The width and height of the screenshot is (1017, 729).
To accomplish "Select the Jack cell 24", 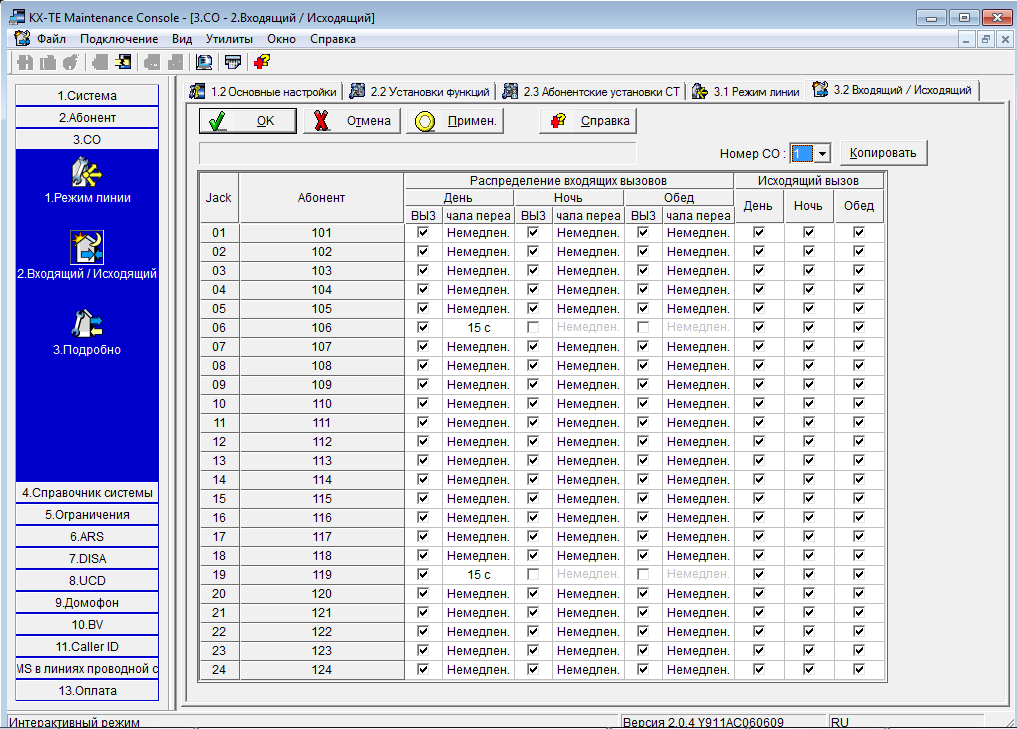I will [x=219, y=670].
